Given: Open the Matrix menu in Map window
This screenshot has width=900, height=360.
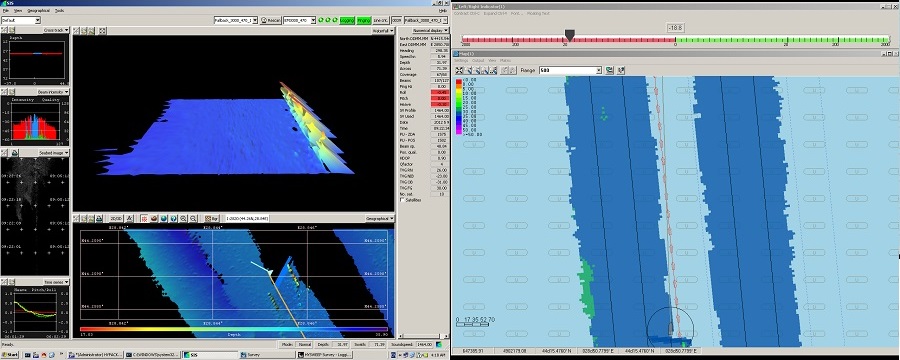Looking at the screenshot, I should coord(505,60).
